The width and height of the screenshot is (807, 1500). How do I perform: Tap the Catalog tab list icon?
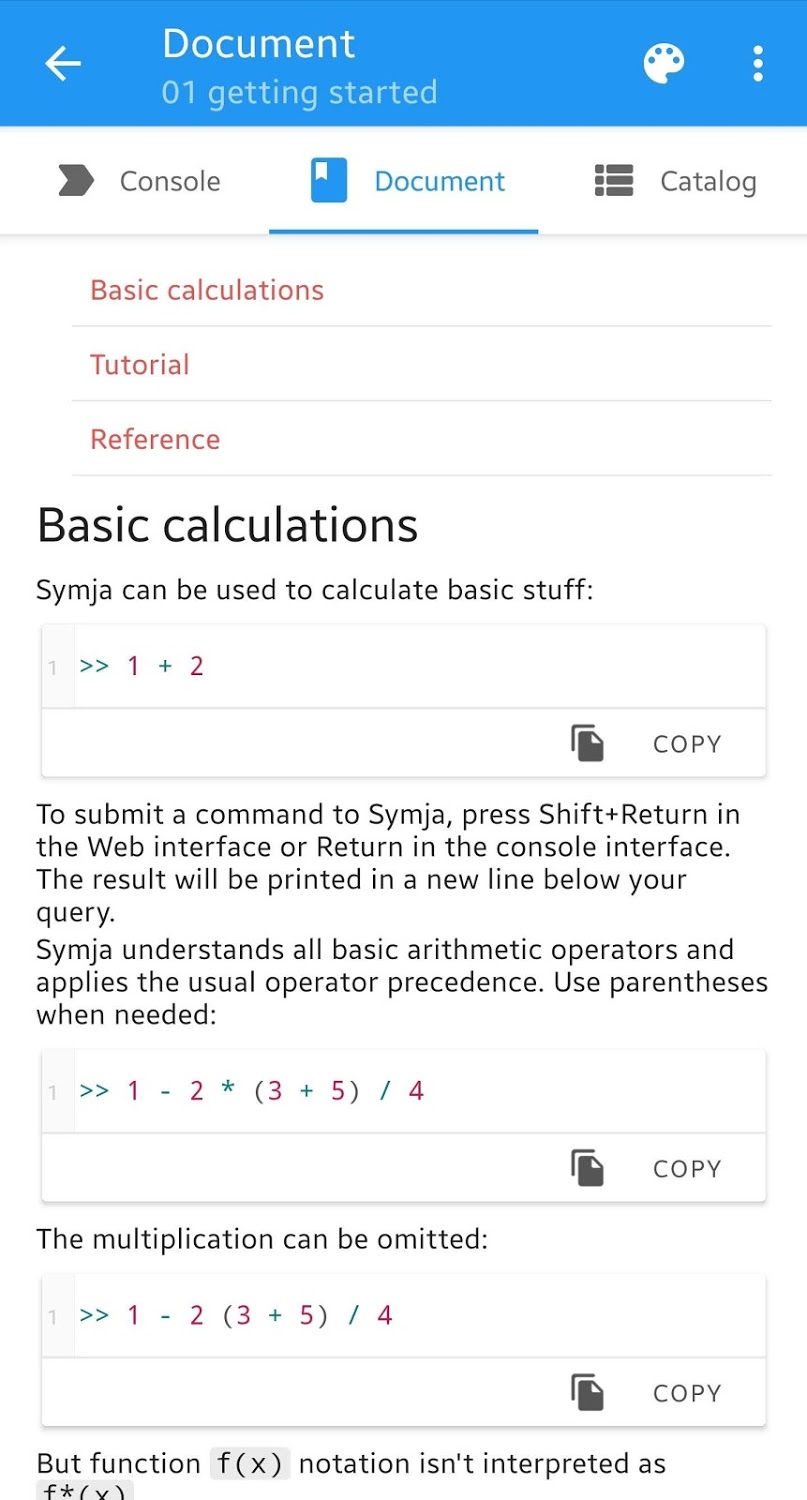coord(614,181)
